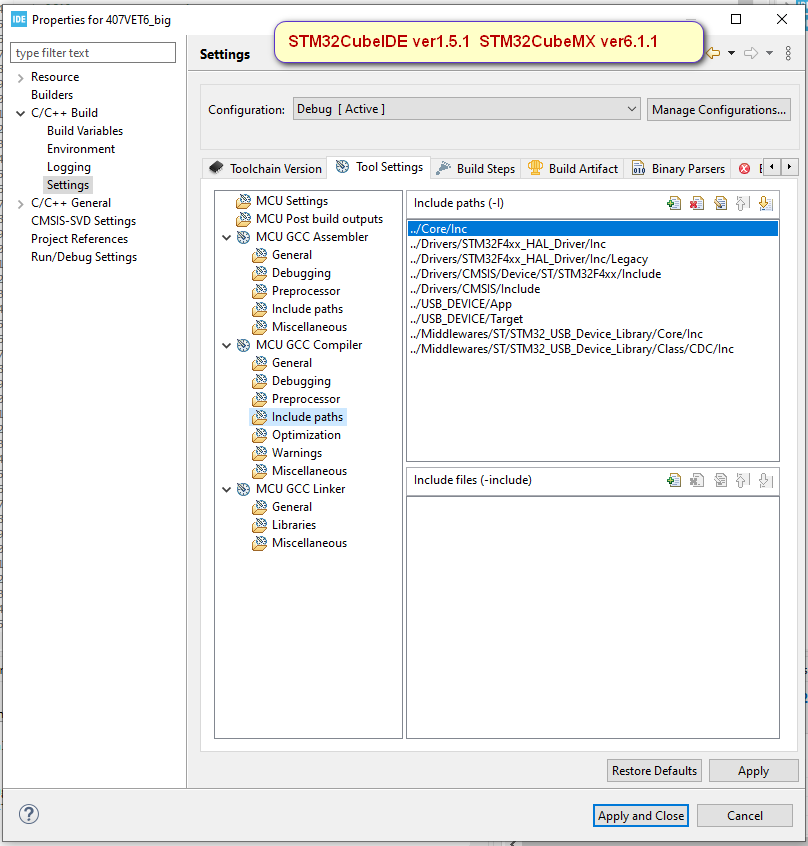Move down icon in Include files section

(765, 480)
